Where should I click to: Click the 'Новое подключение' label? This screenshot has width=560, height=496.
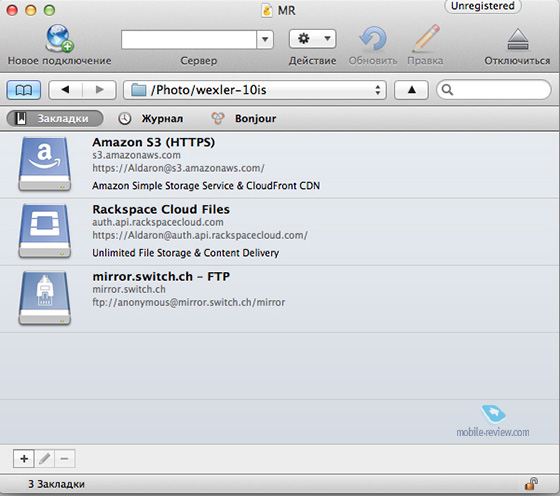click(x=59, y=61)
